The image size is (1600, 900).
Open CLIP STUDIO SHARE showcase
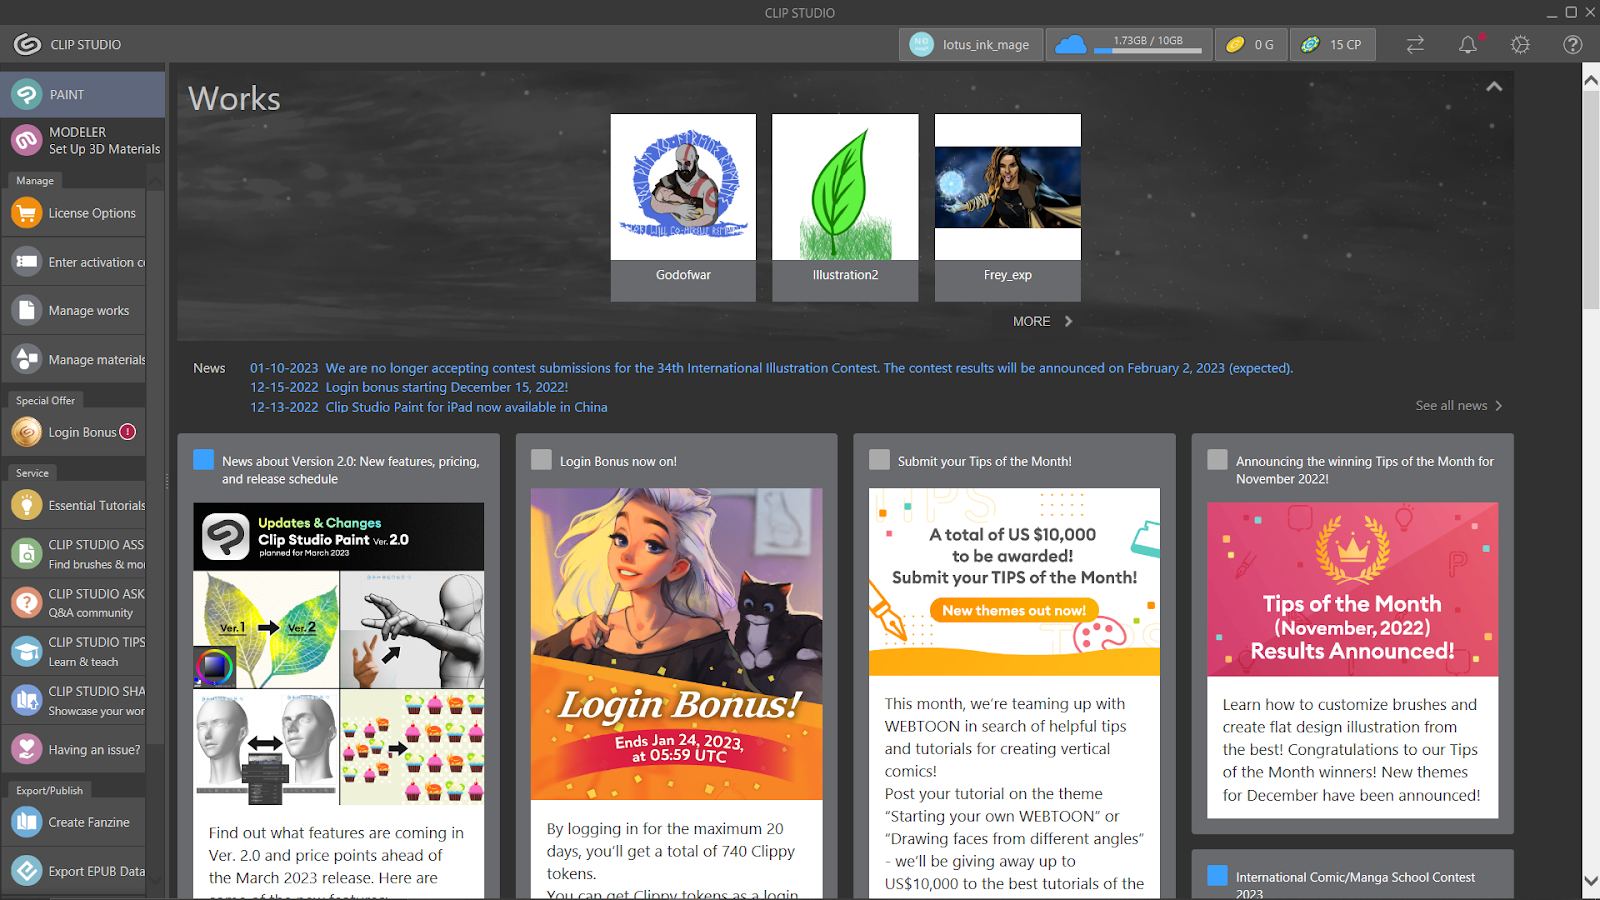click(x=74, y=701)
